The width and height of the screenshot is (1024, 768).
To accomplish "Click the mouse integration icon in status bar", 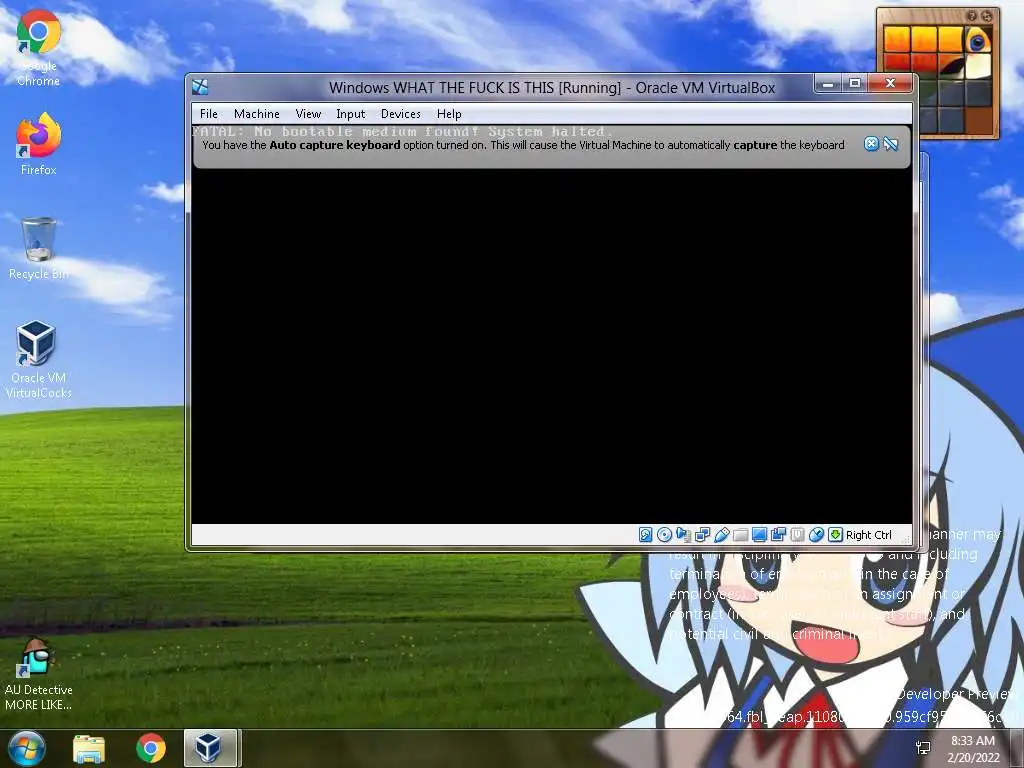I will click(816, 535).
